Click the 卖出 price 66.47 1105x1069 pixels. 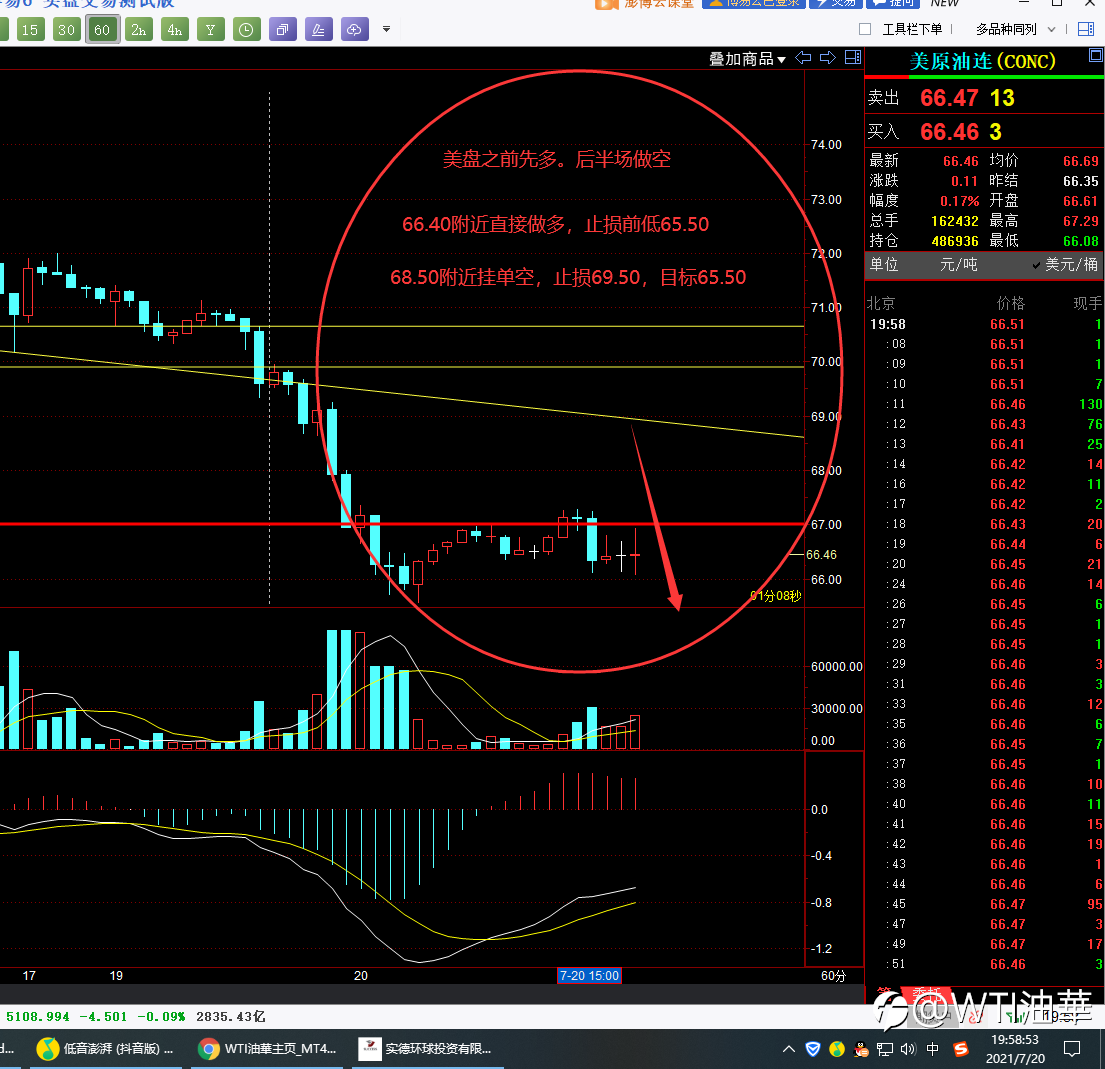(x=949, y=98)
